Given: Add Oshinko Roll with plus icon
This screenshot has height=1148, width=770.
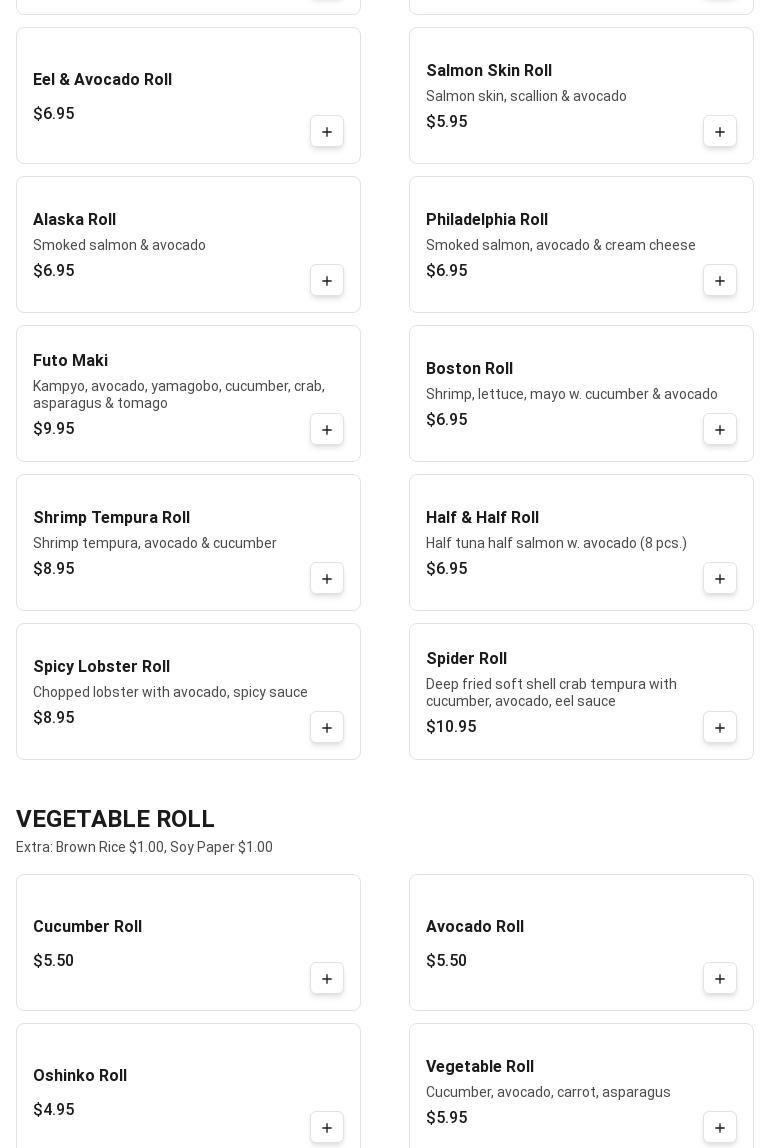Looking at the screenshot, I should coord(327,1128).
